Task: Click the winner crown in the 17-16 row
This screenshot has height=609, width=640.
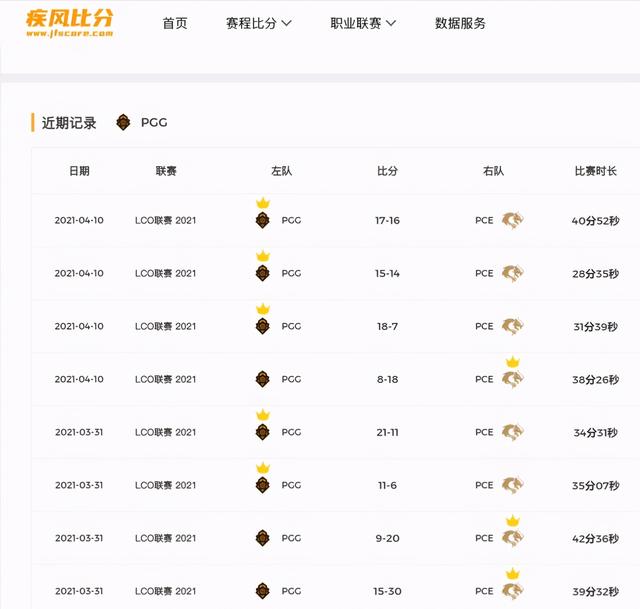Action: (263, 203)
